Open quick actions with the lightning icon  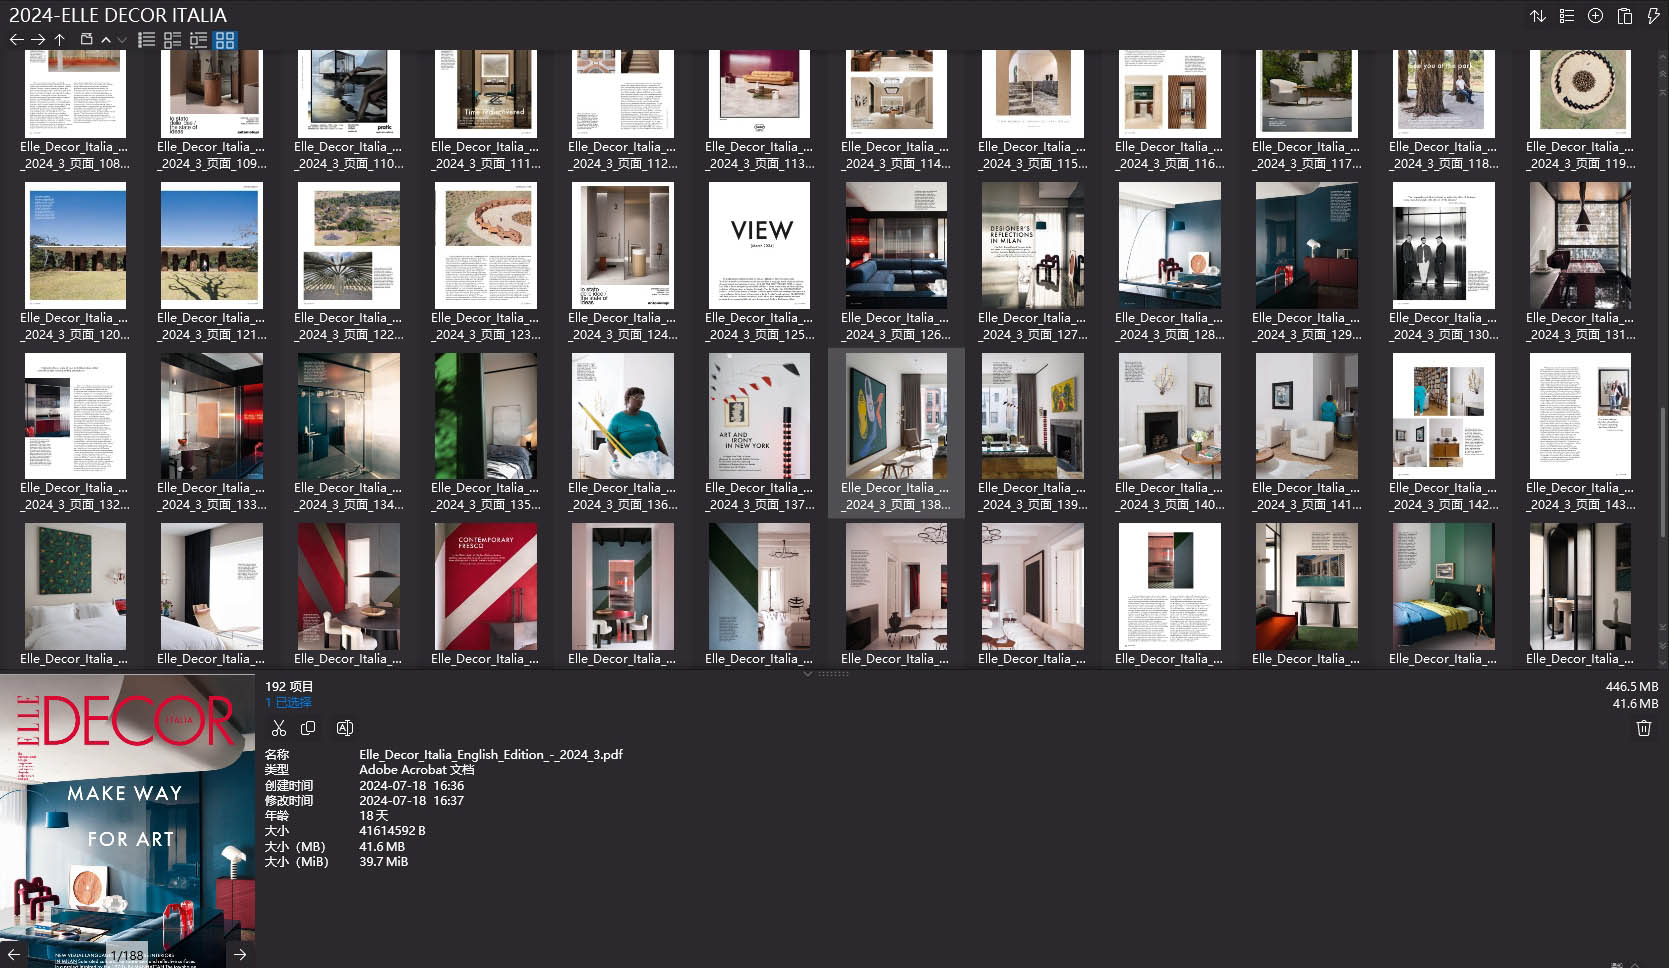point(1652,16)
